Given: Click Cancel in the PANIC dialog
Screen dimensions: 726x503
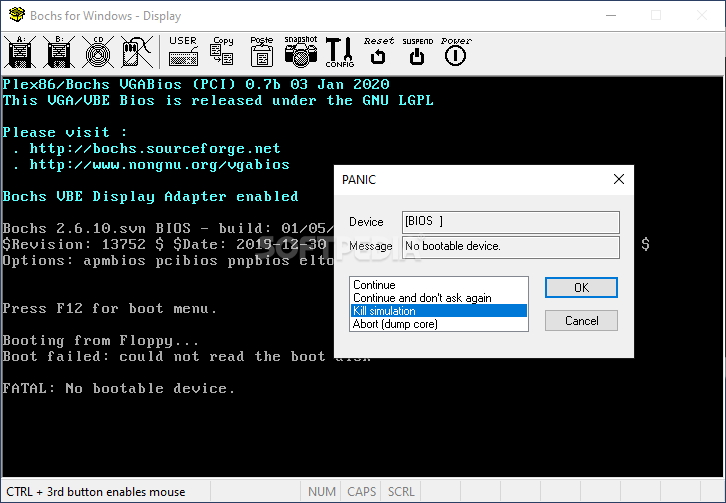Looking at the screenshot, I should 581,321.
